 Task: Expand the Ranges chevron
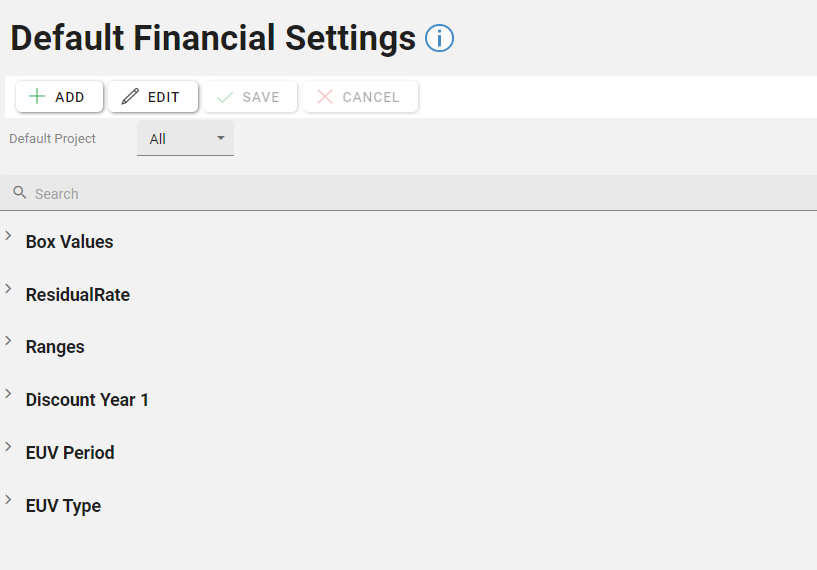(8, 341)
